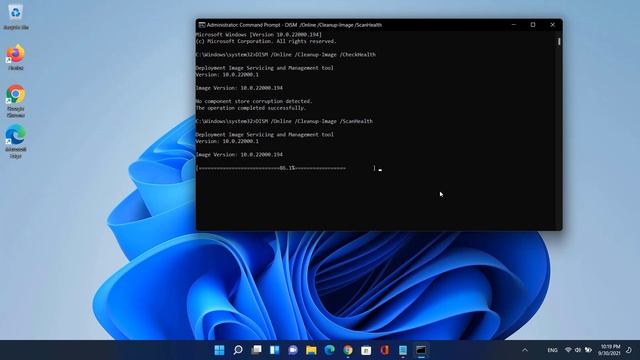Screen dimensions: 640x360
Task: Open the ENG language indicator
Action: coord(552,350)
